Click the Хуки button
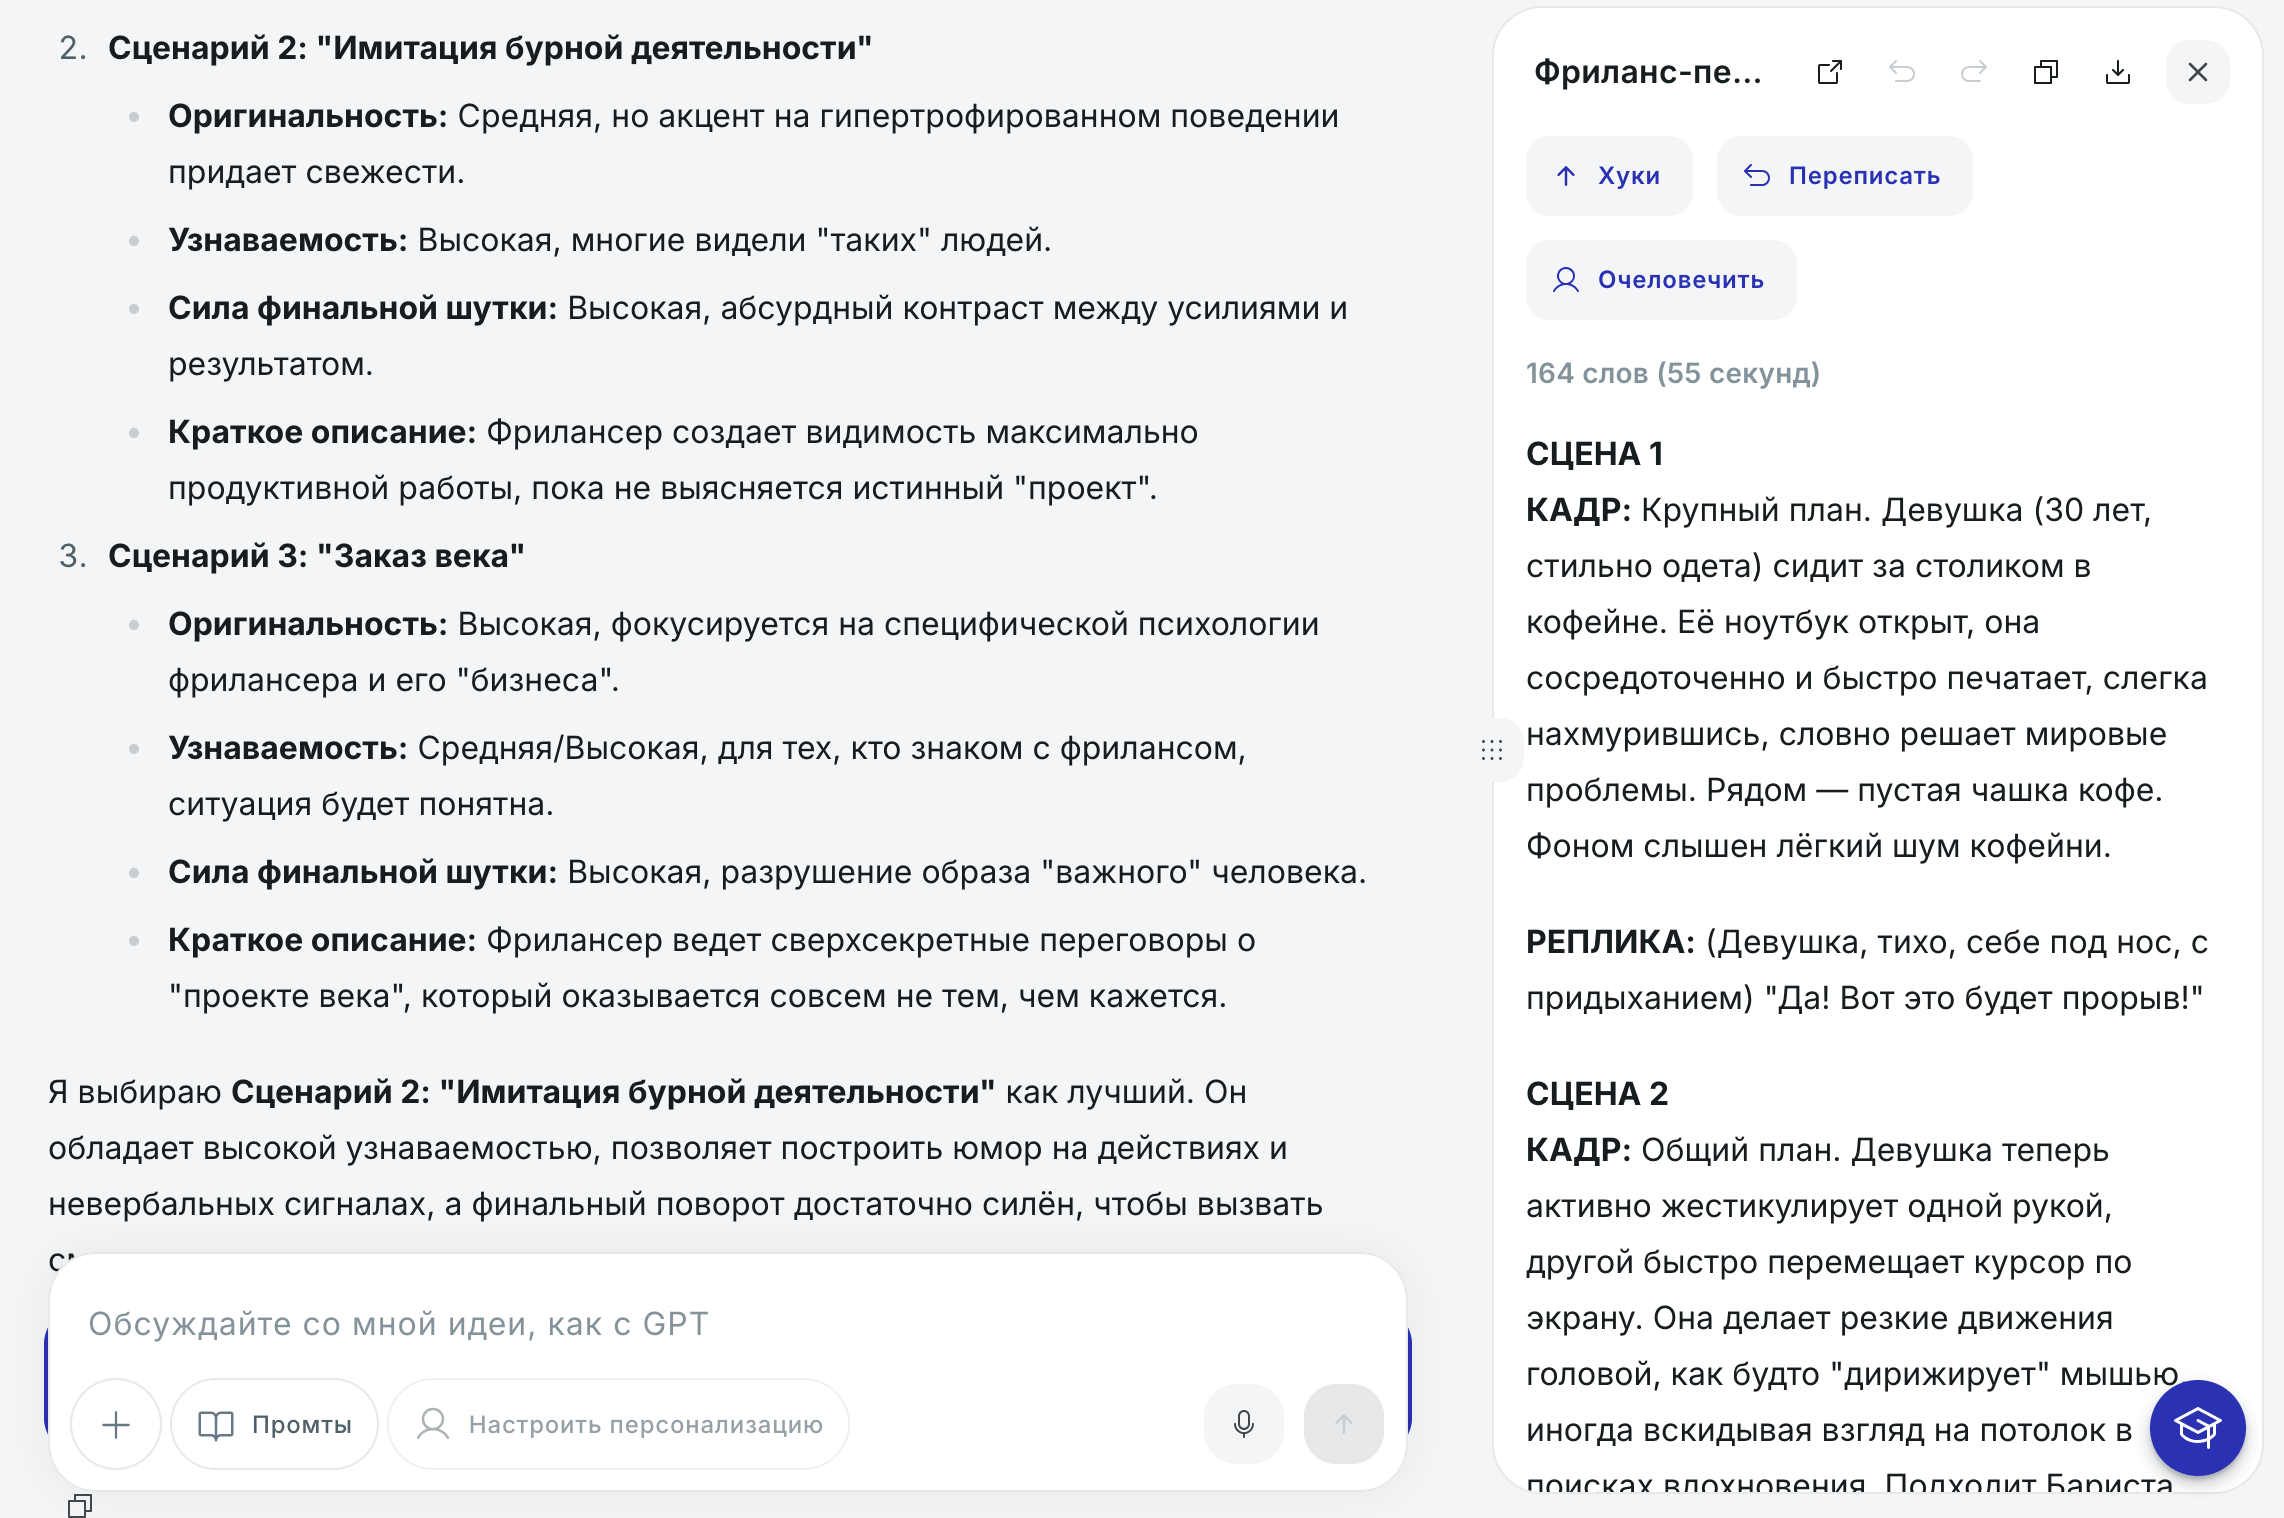 [1608, 176]
